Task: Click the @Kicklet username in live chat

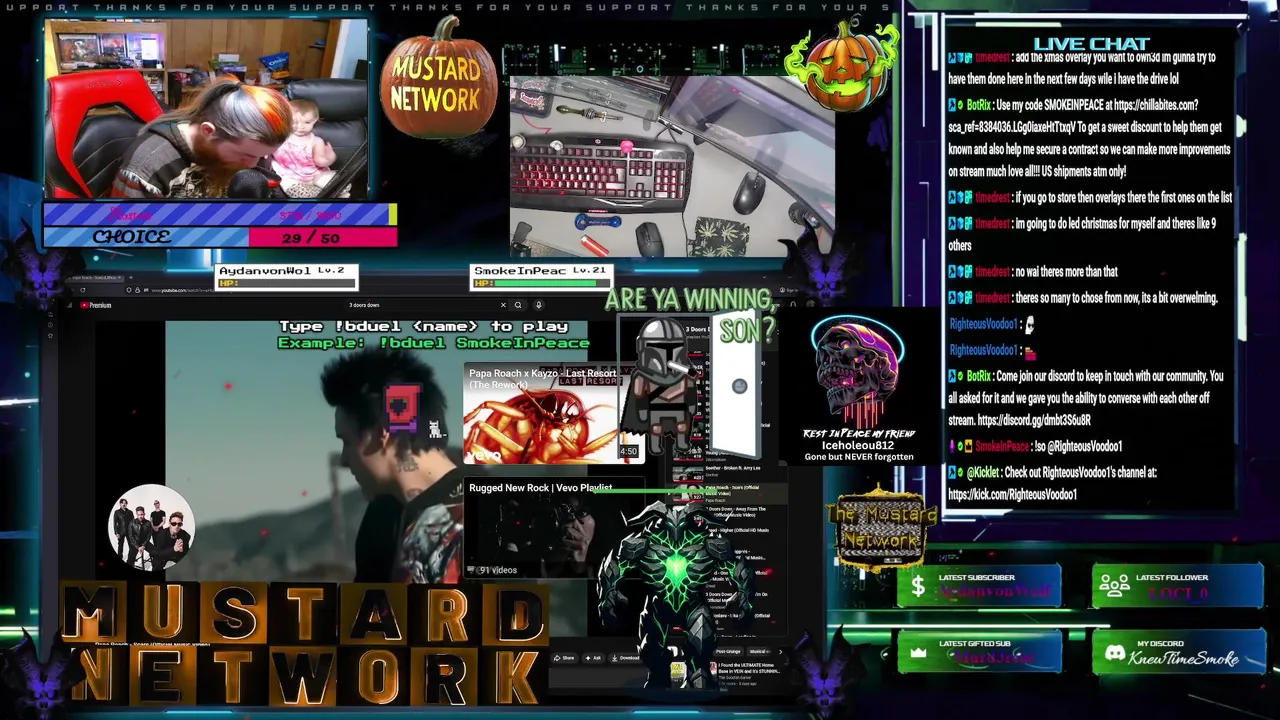Action: [984, 473]
